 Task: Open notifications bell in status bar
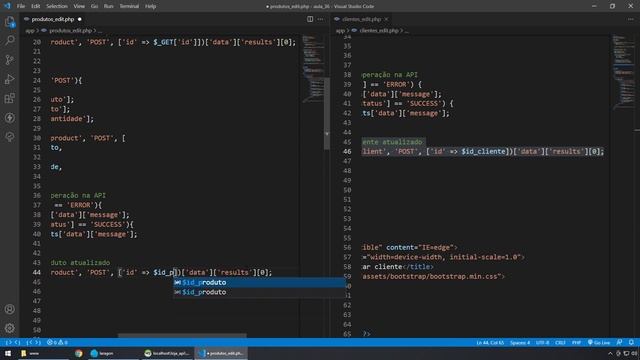tap(631, 342)
